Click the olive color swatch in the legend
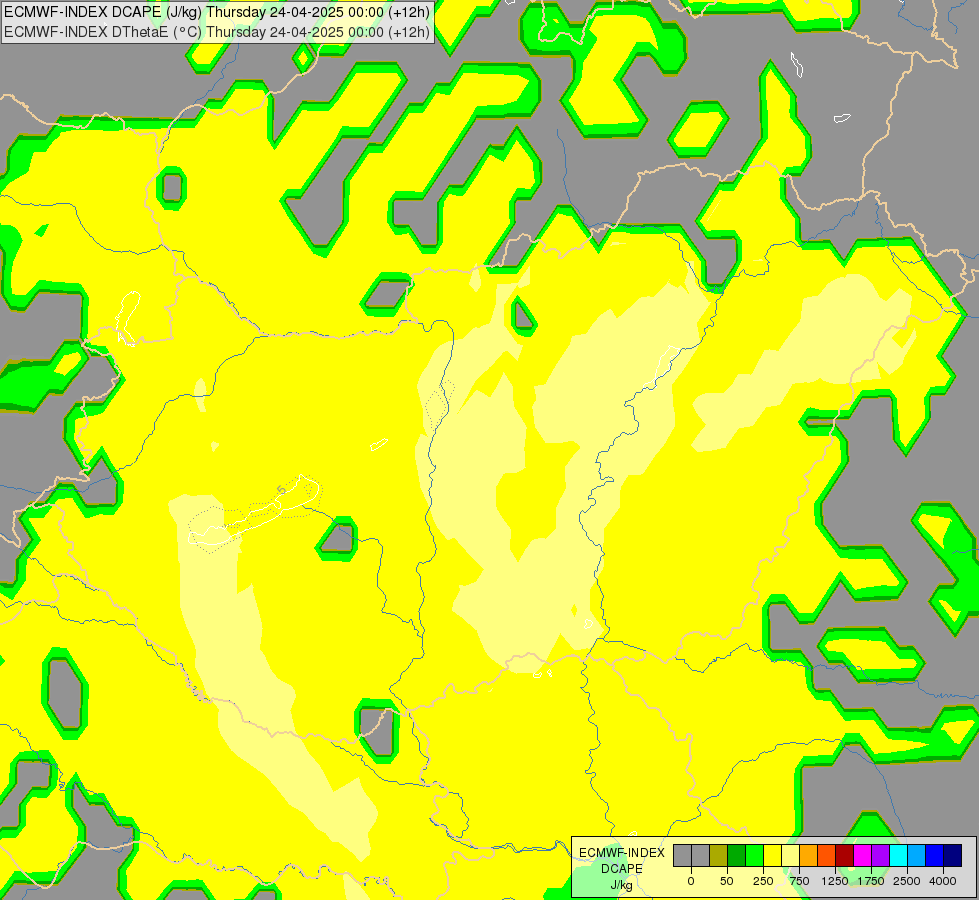Screen dimensions: 979x900 (x=719, y=855)
